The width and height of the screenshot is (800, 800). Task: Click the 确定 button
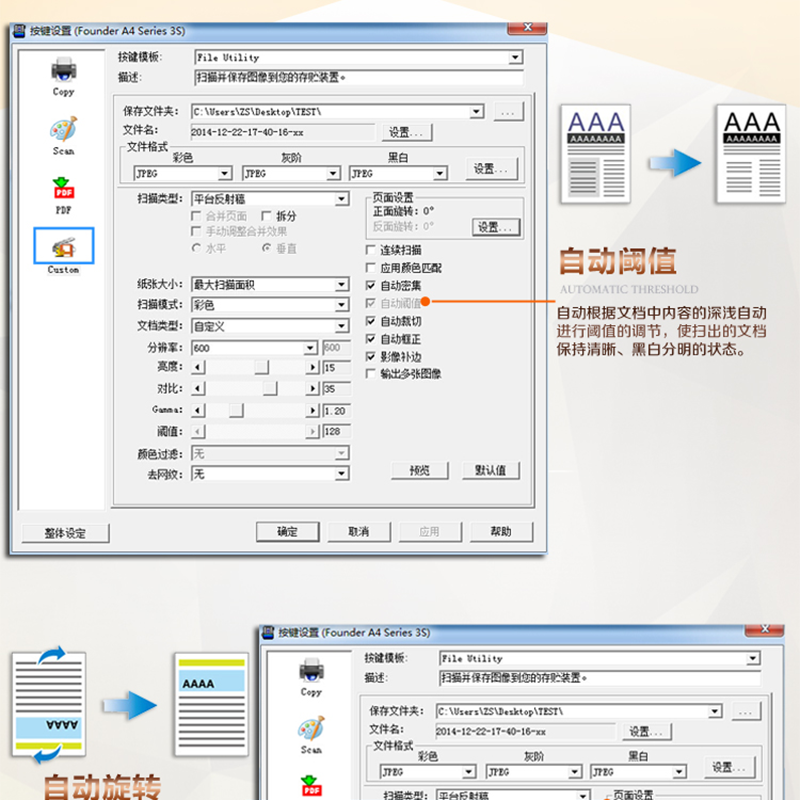287,531
